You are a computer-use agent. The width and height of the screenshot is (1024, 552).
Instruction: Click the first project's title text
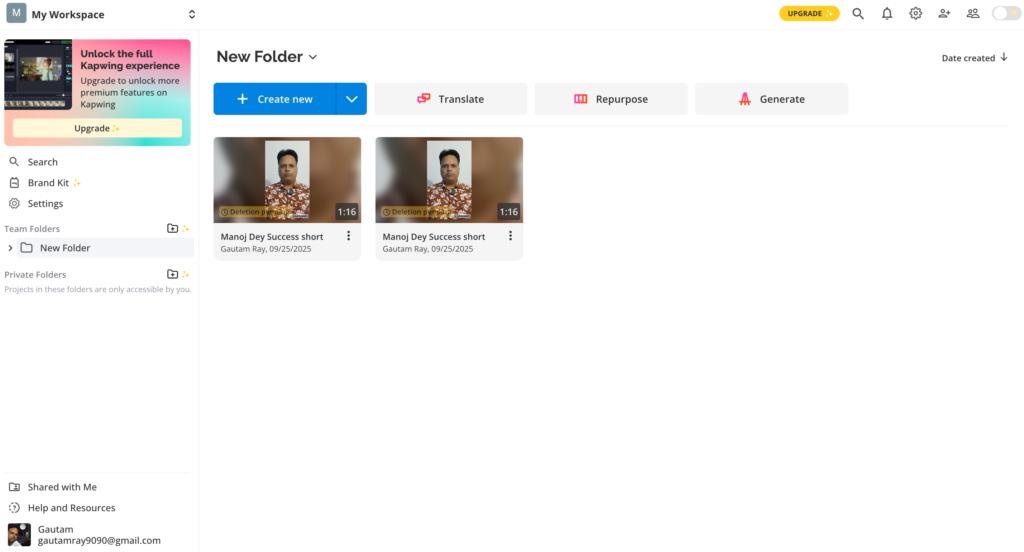point(272,237)
